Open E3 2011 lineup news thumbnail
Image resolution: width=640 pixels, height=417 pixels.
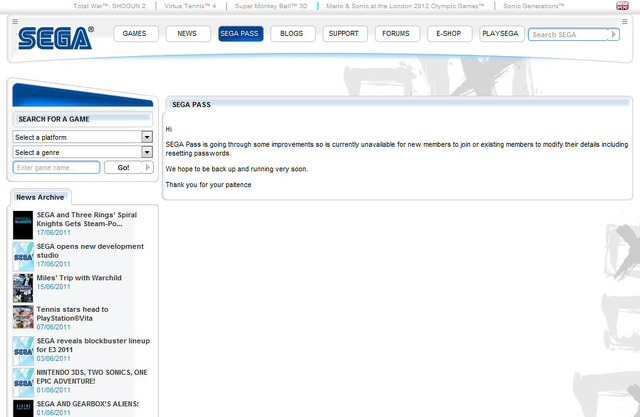pos(23,351)
